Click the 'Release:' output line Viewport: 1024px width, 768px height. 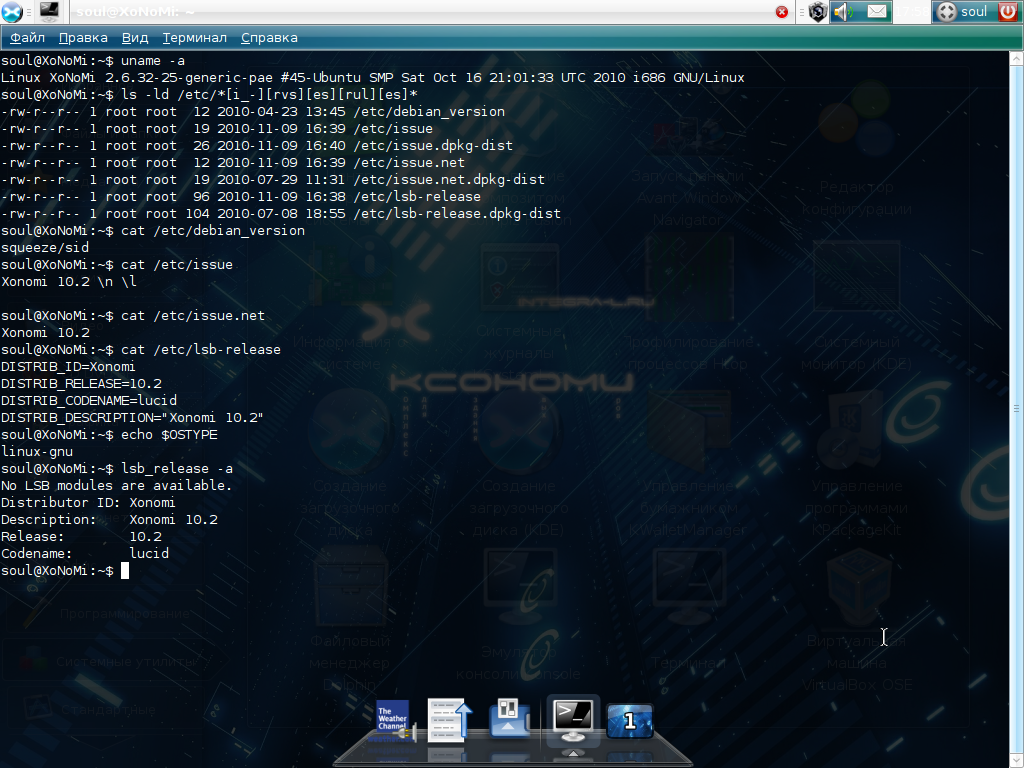[x=81, y=536]
